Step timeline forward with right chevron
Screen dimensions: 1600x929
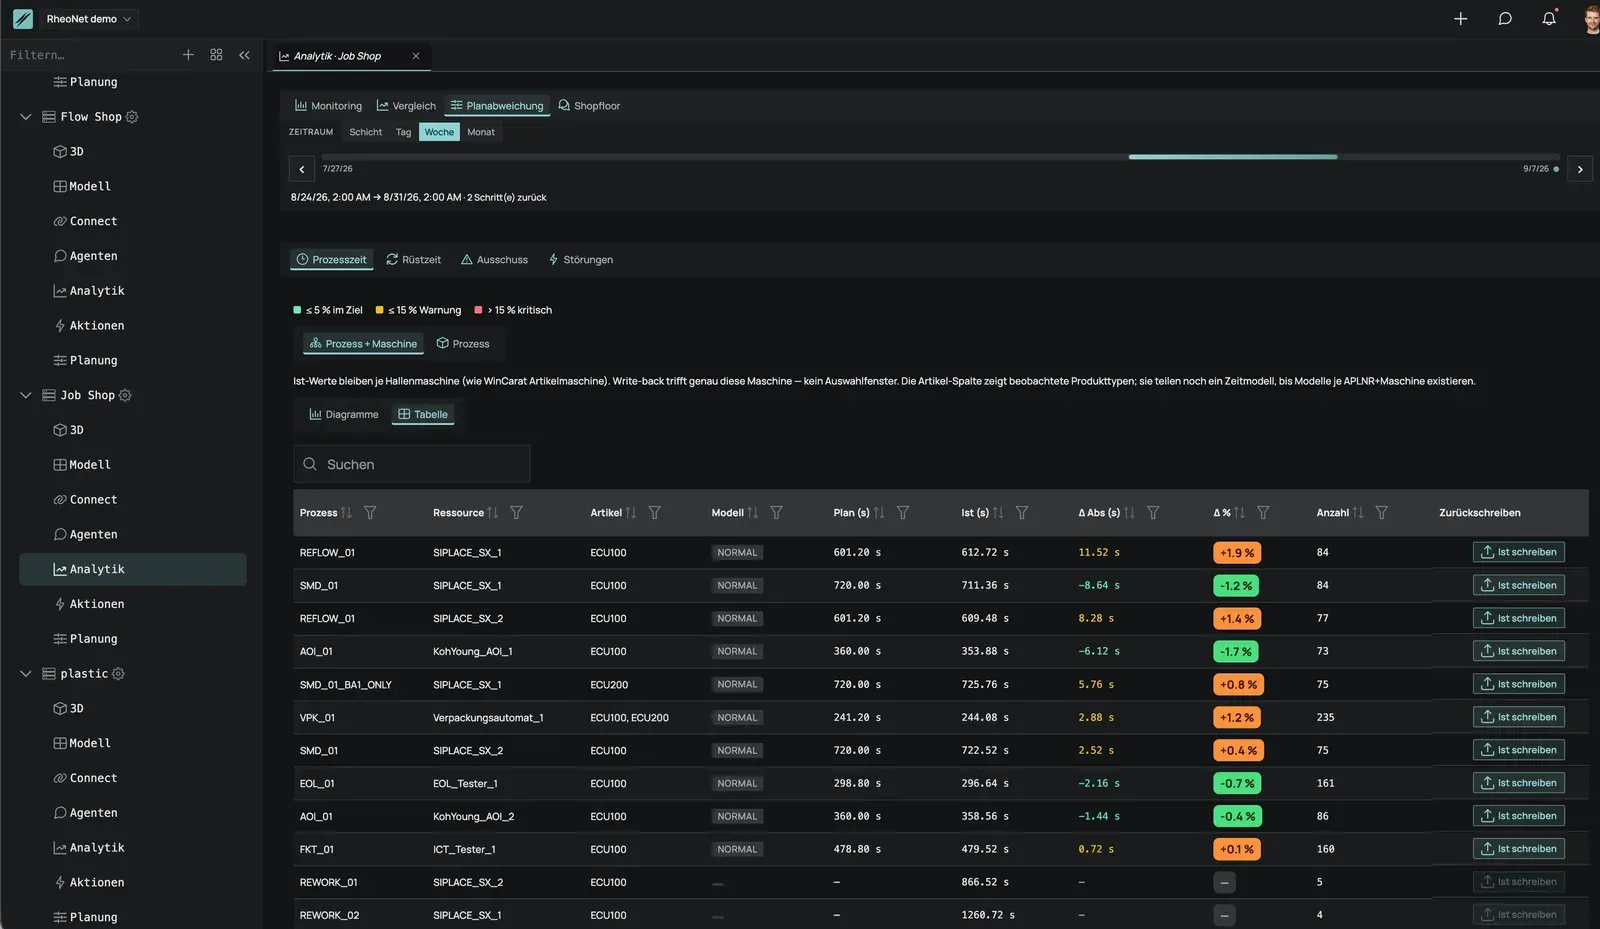click(1580, 169)
